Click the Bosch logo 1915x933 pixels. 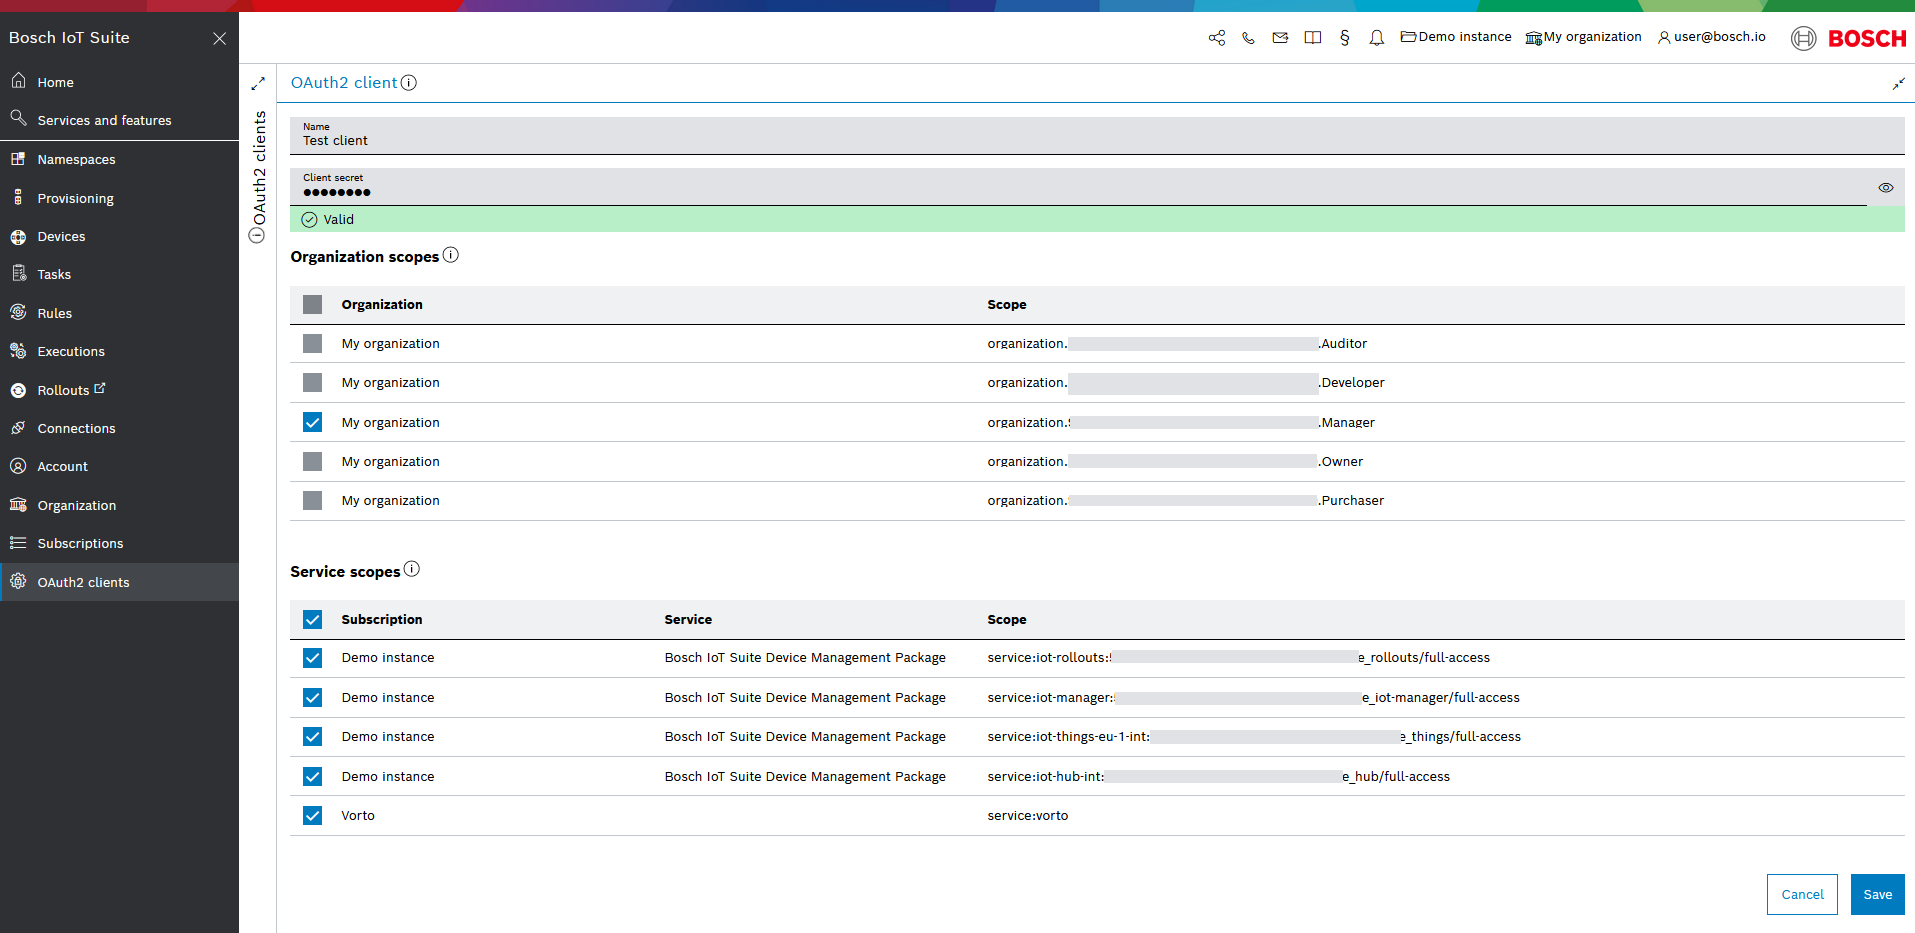click(1849, 38)
